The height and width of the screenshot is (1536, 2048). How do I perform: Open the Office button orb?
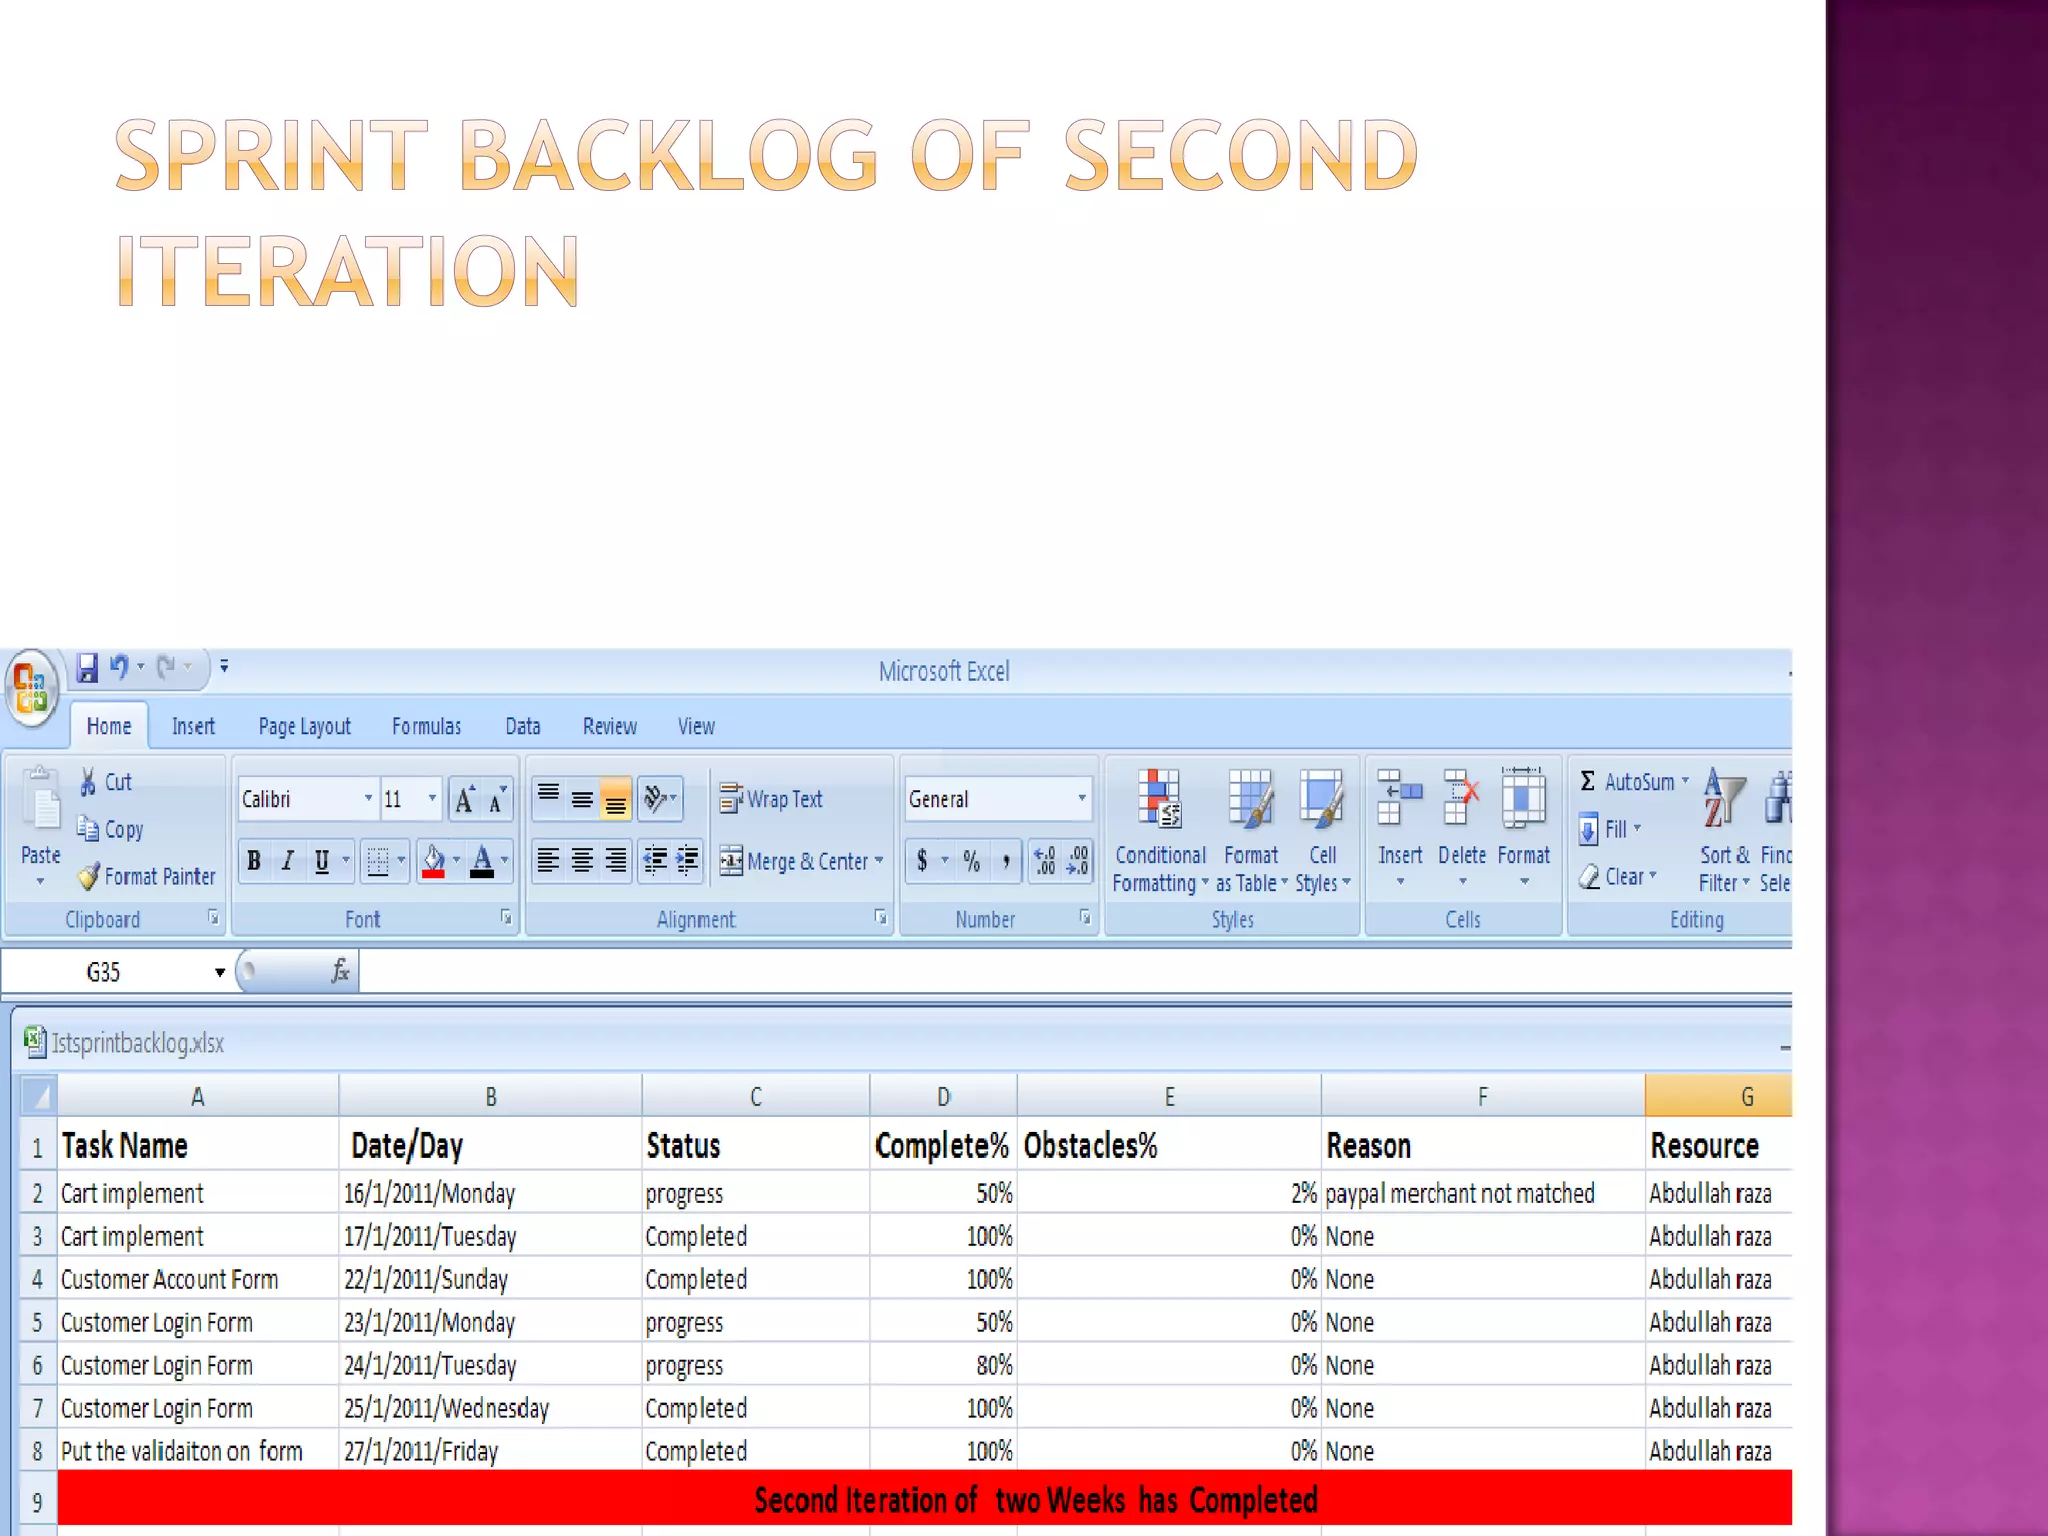click(31, 688)
